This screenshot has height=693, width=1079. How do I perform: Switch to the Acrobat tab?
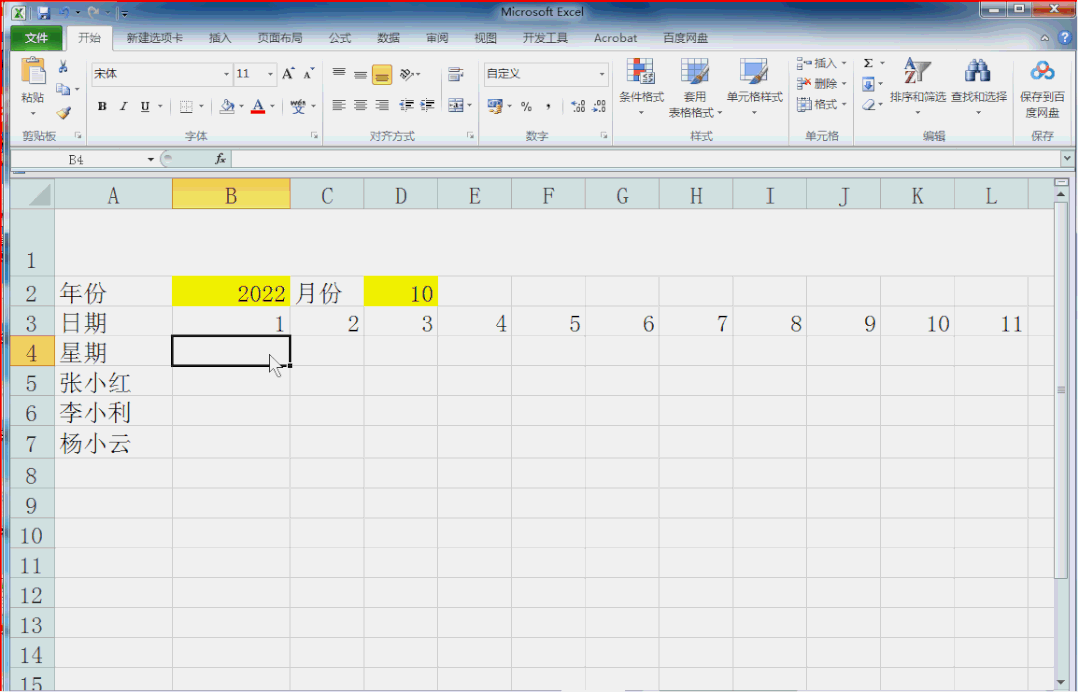(615, 38)
